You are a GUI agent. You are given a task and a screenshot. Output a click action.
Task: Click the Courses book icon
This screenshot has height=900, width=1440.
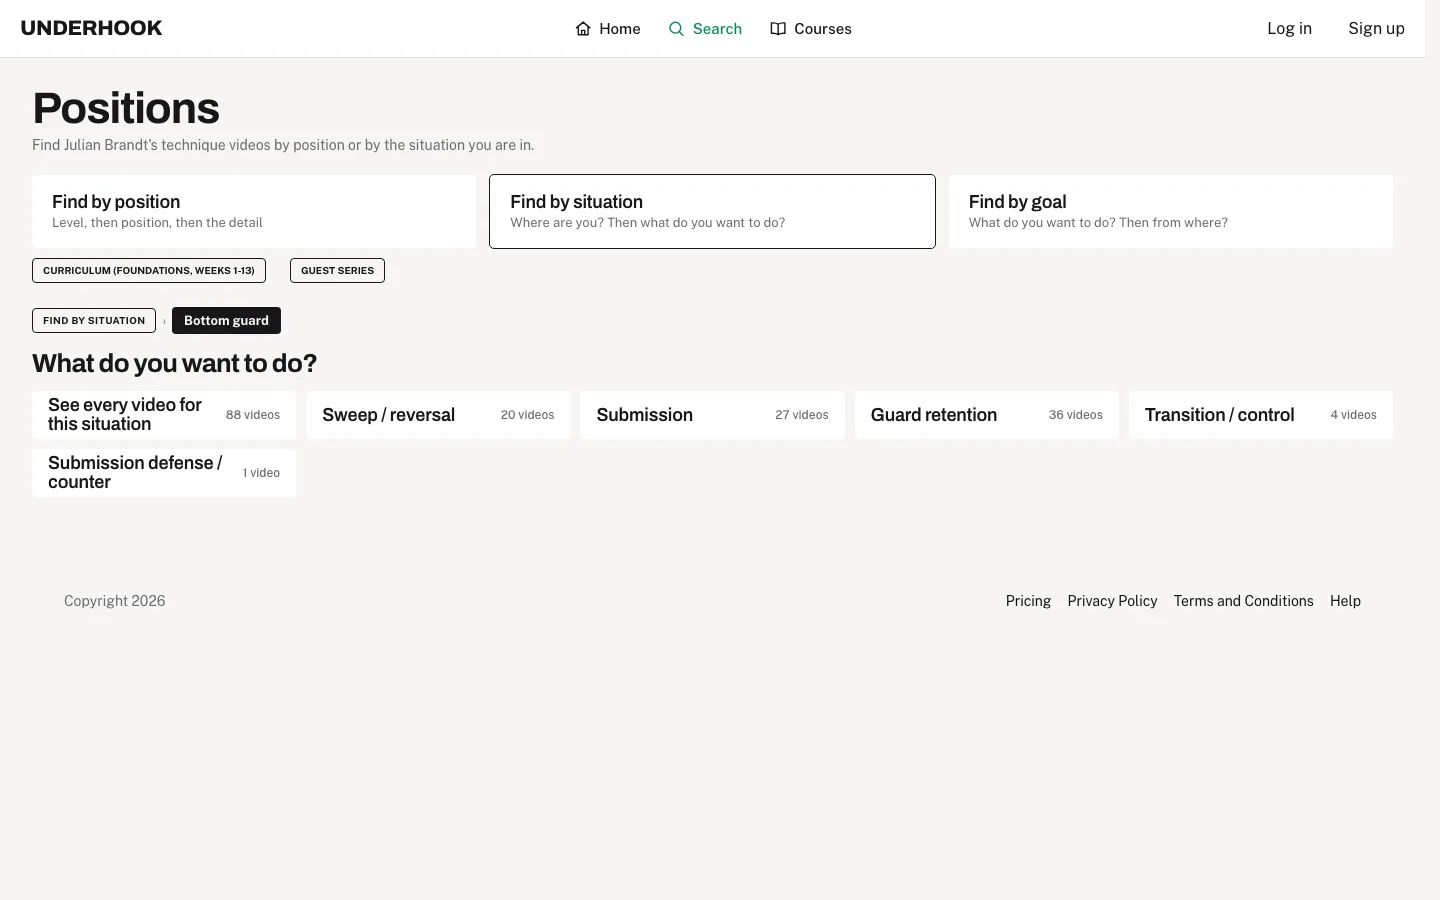click(778, 29)
